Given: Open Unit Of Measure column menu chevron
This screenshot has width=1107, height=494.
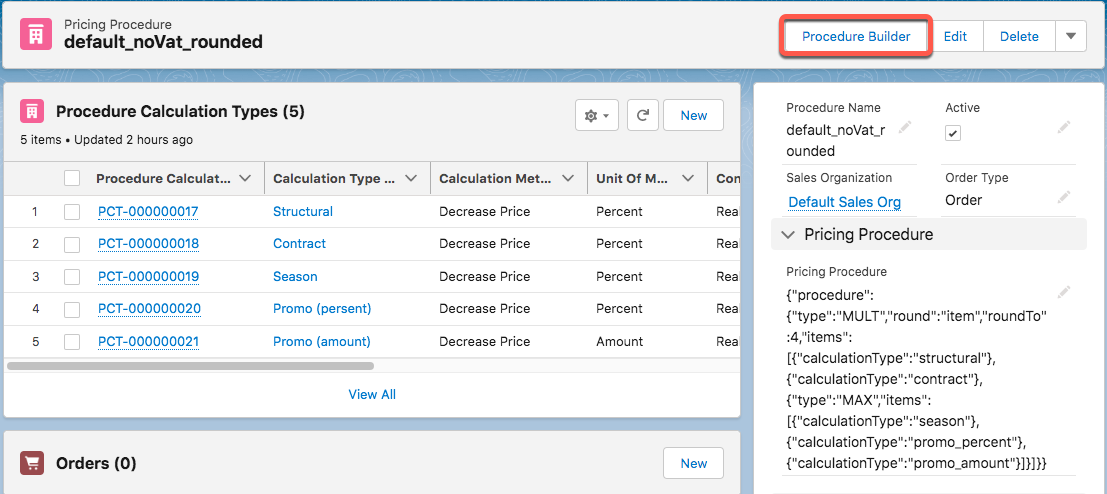Looking at the screenshot, I should (x=688, y=179).
